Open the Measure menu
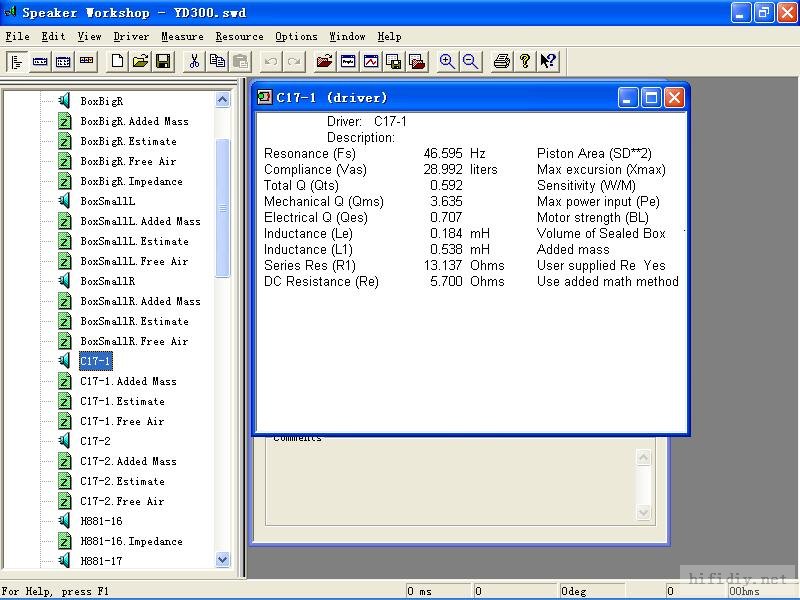 [182, 36]
